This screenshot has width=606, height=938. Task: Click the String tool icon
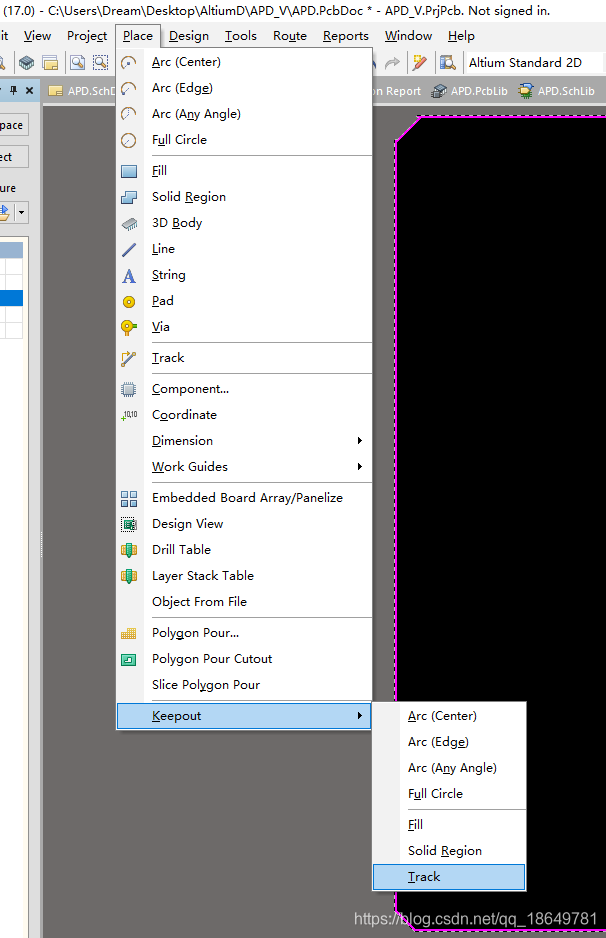click(x=129, y=275)
